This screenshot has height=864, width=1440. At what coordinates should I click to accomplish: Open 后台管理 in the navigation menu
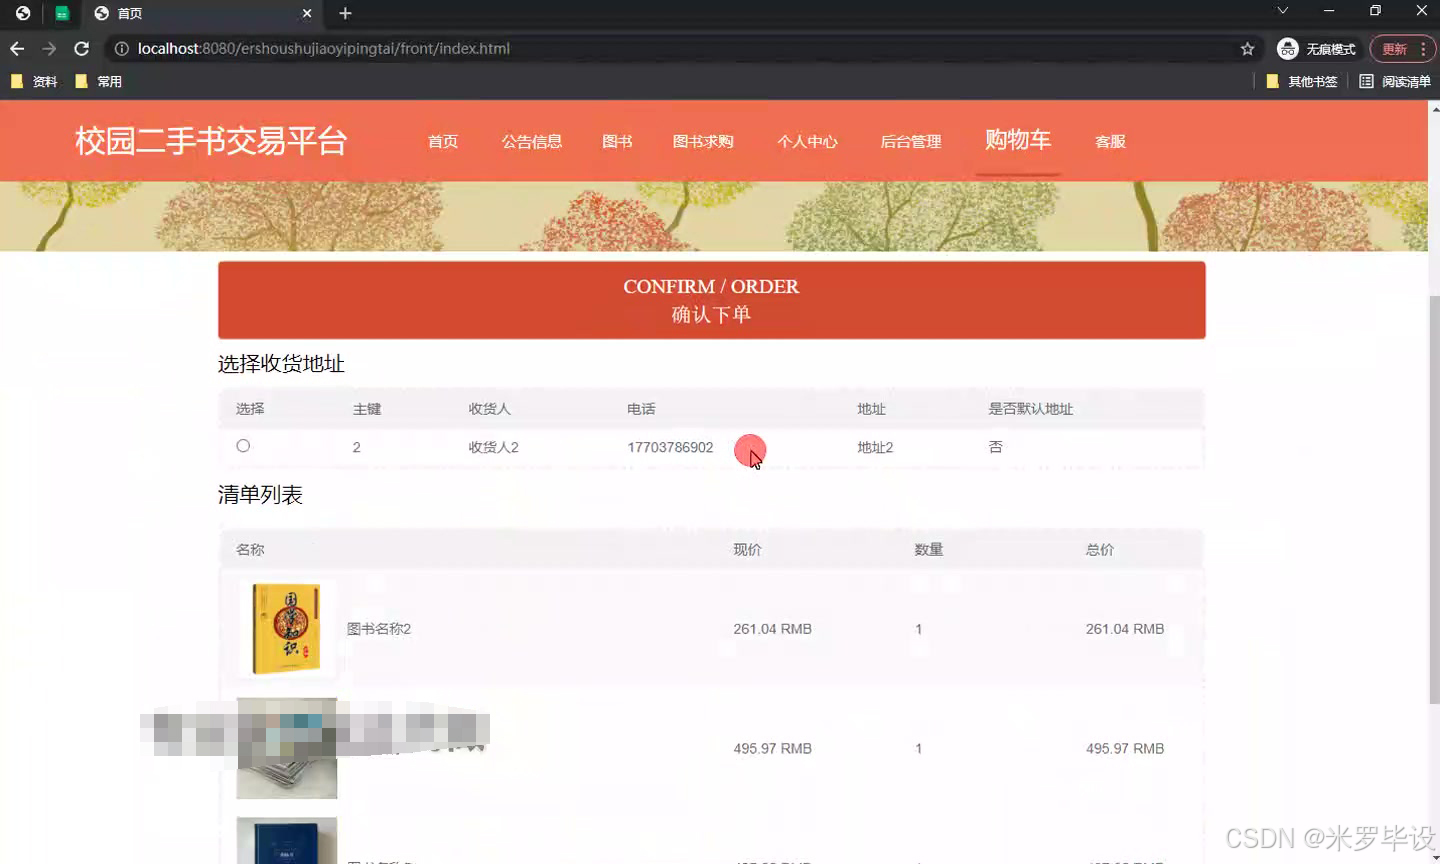(x=911, y=141)
